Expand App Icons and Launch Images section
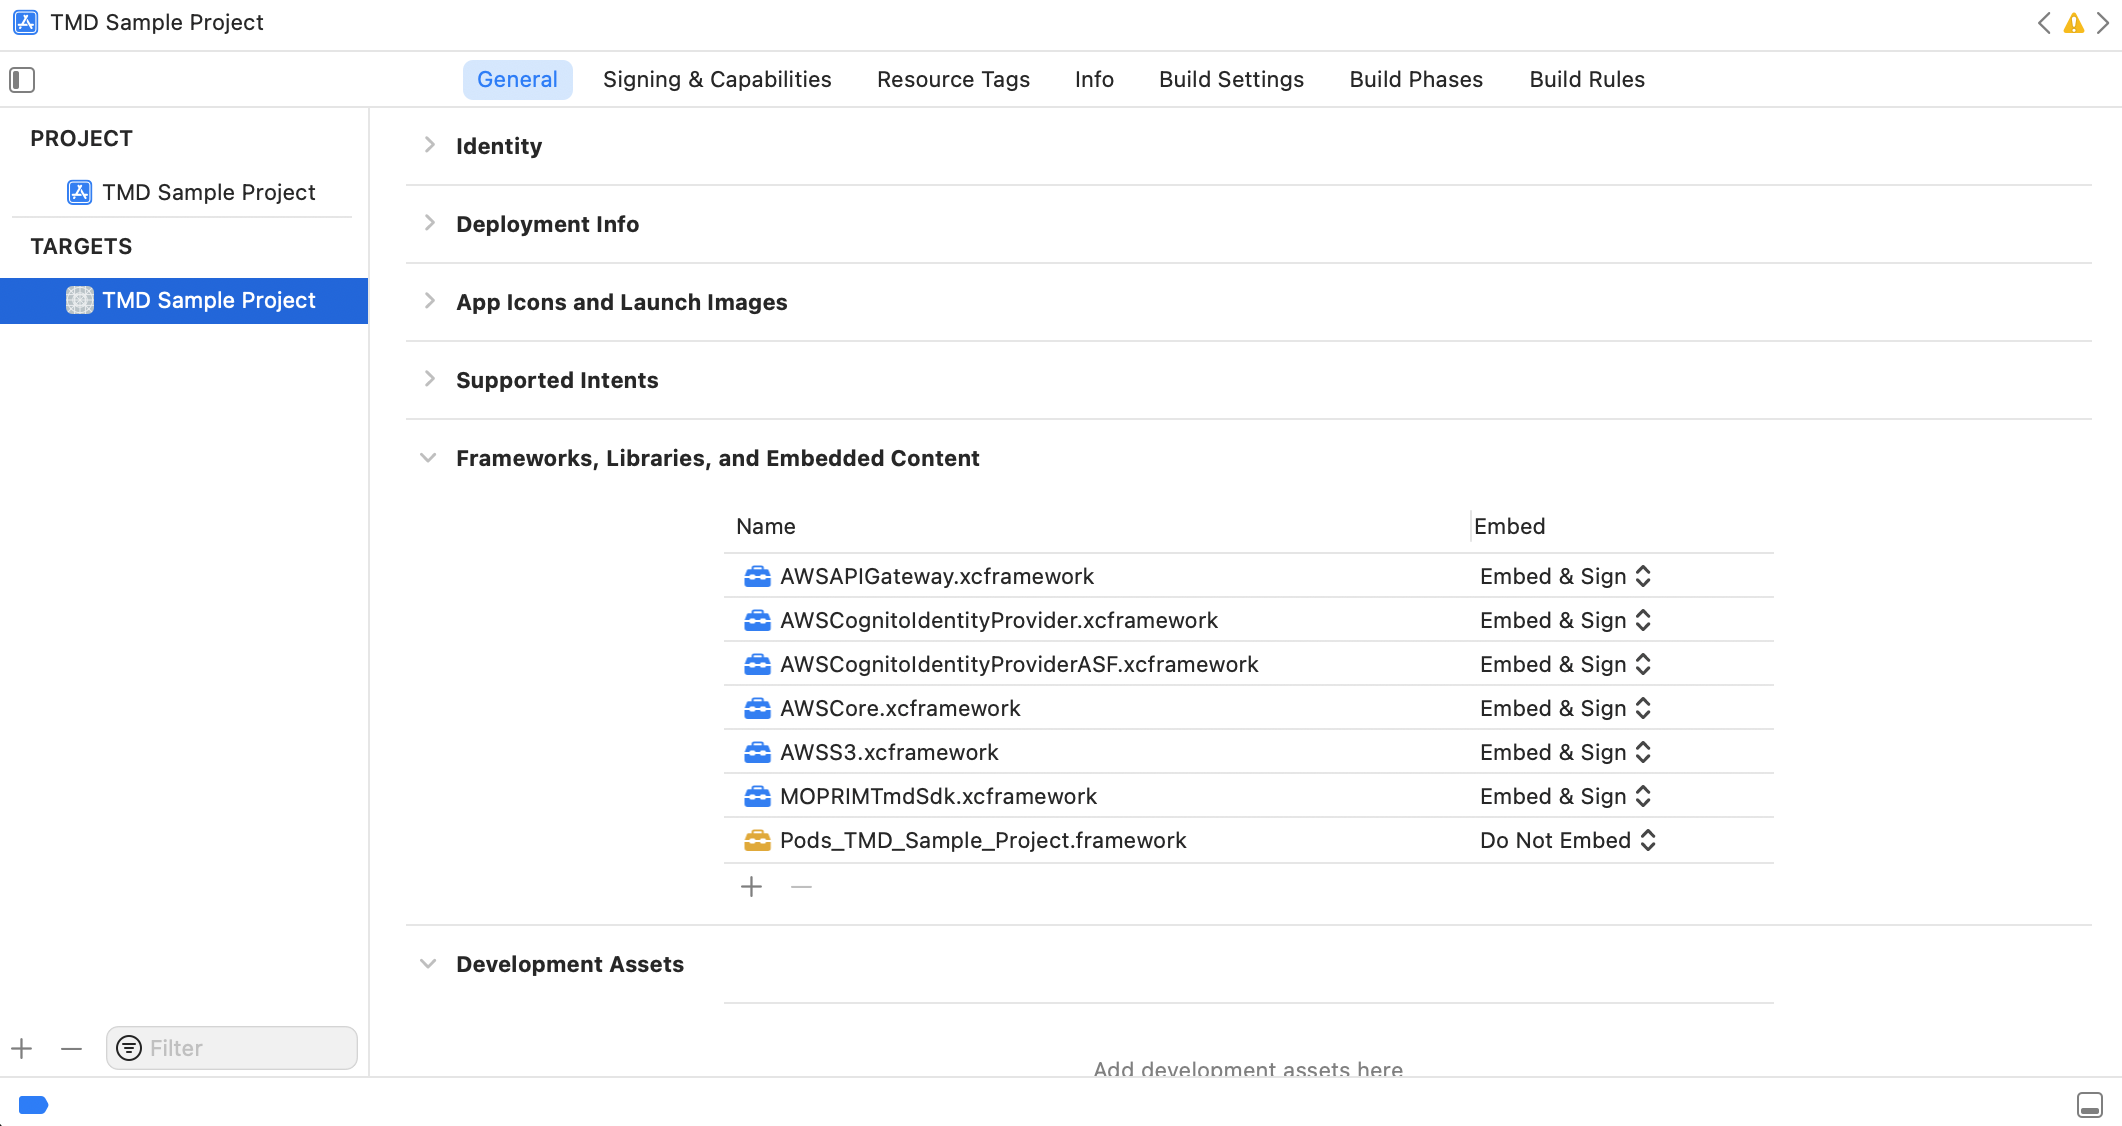The image size is (2122, 1126). (x=429, y=301)
